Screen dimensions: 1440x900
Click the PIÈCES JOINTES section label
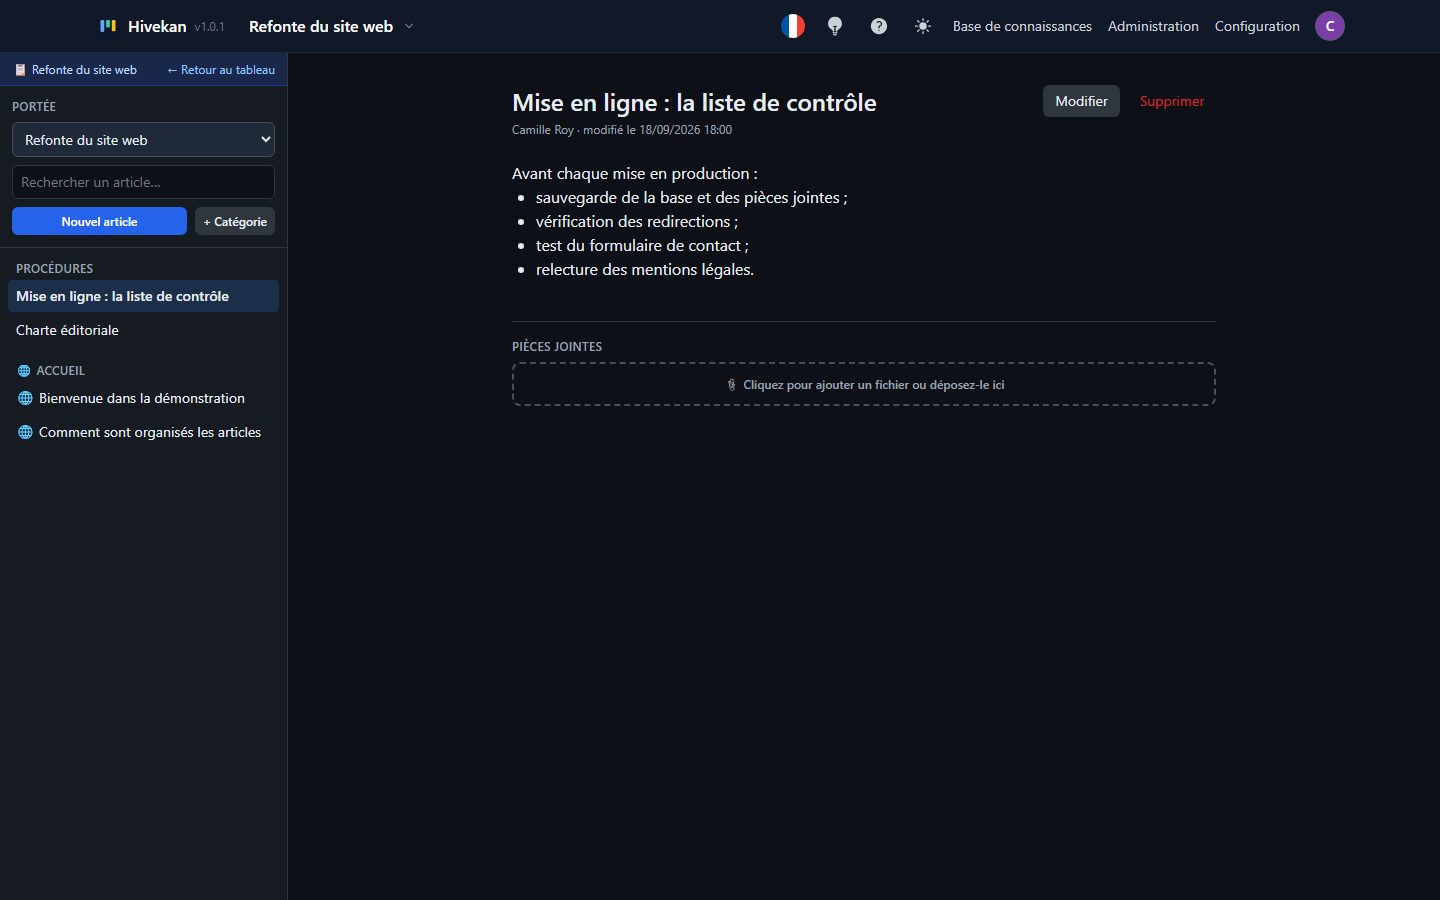click(x=557, y=347)
